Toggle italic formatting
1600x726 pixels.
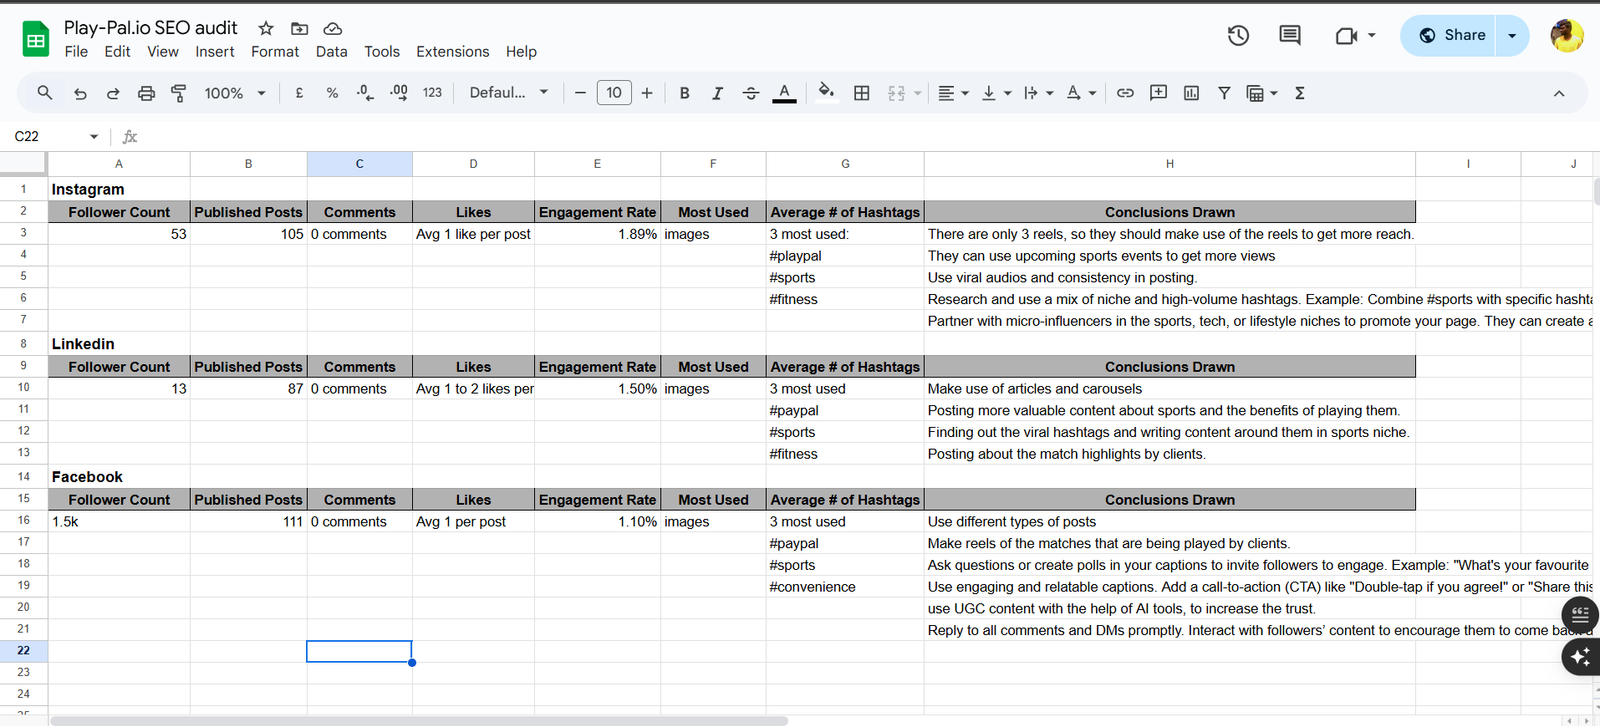[717, 93]
